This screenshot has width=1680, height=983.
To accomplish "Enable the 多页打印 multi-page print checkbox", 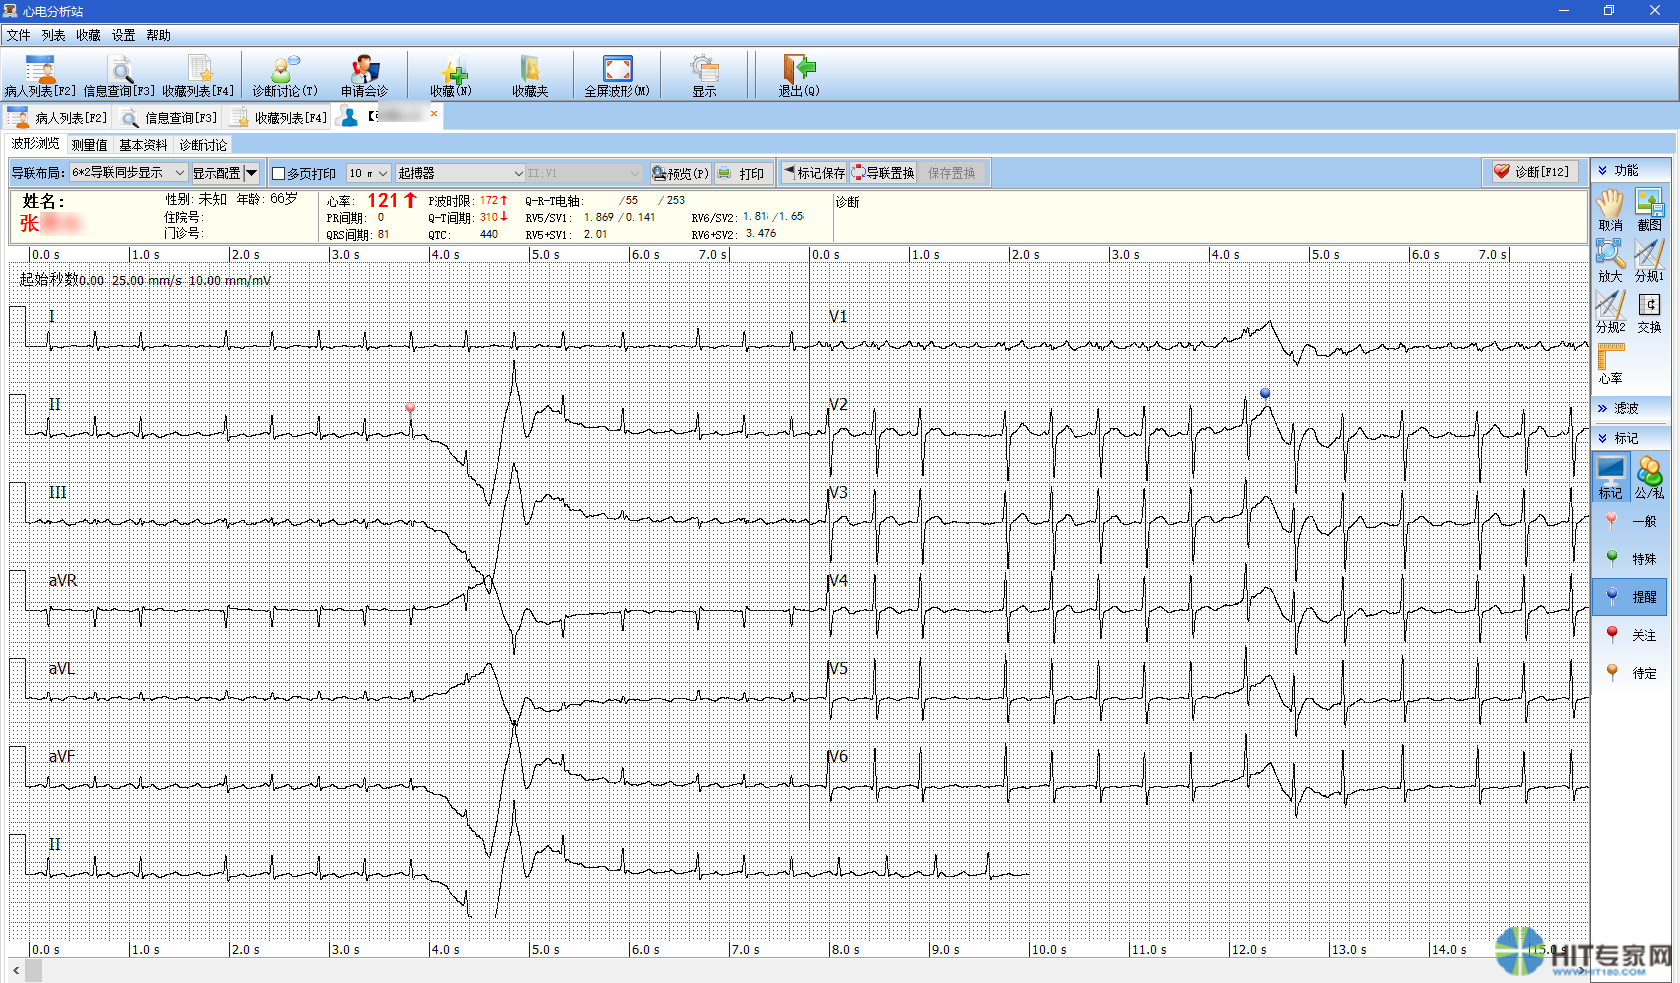I will (x=279, y=174).
